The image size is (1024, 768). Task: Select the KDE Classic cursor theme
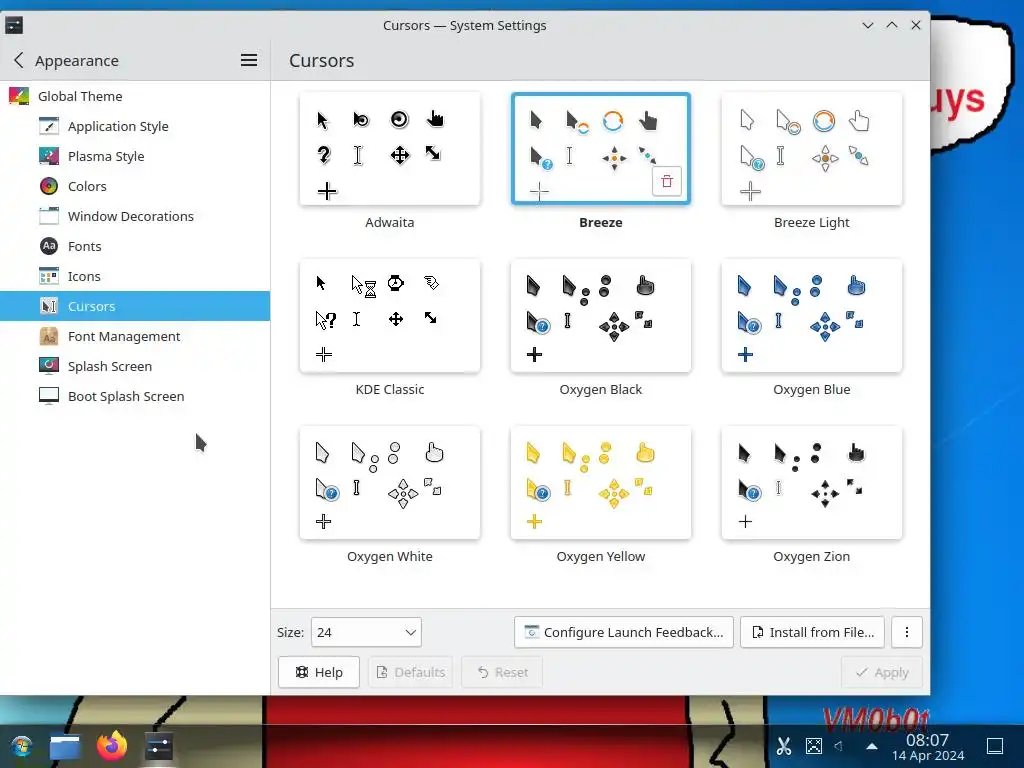[390, 316]
